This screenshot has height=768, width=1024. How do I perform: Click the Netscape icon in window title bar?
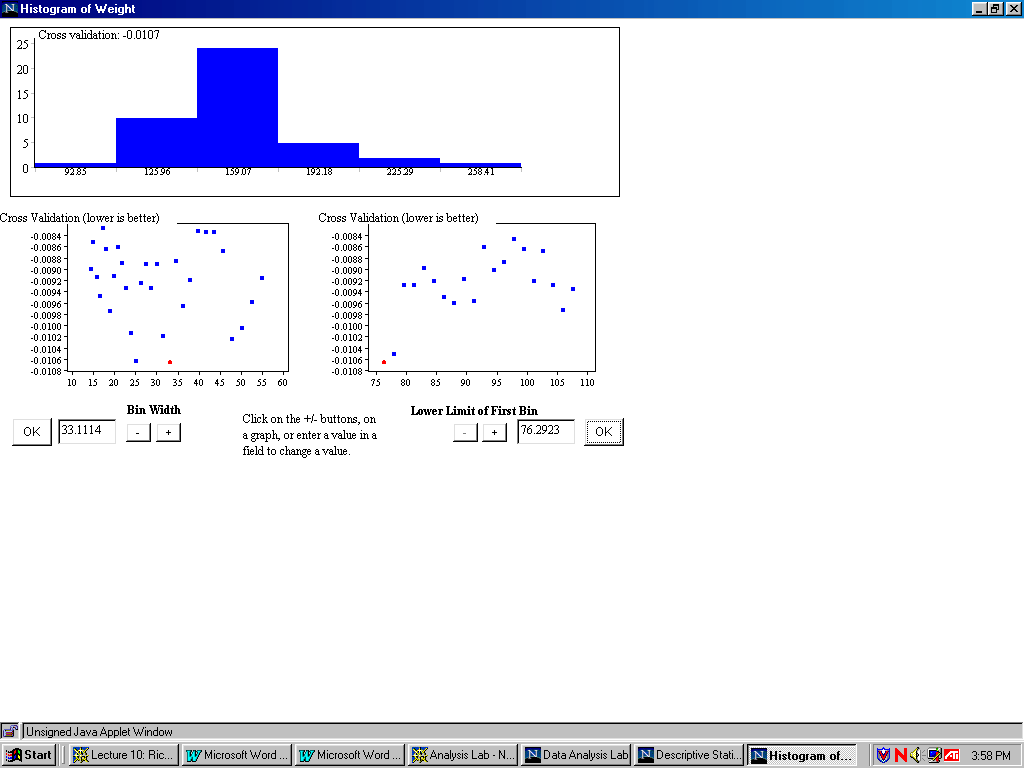click(x=10, y=9)
